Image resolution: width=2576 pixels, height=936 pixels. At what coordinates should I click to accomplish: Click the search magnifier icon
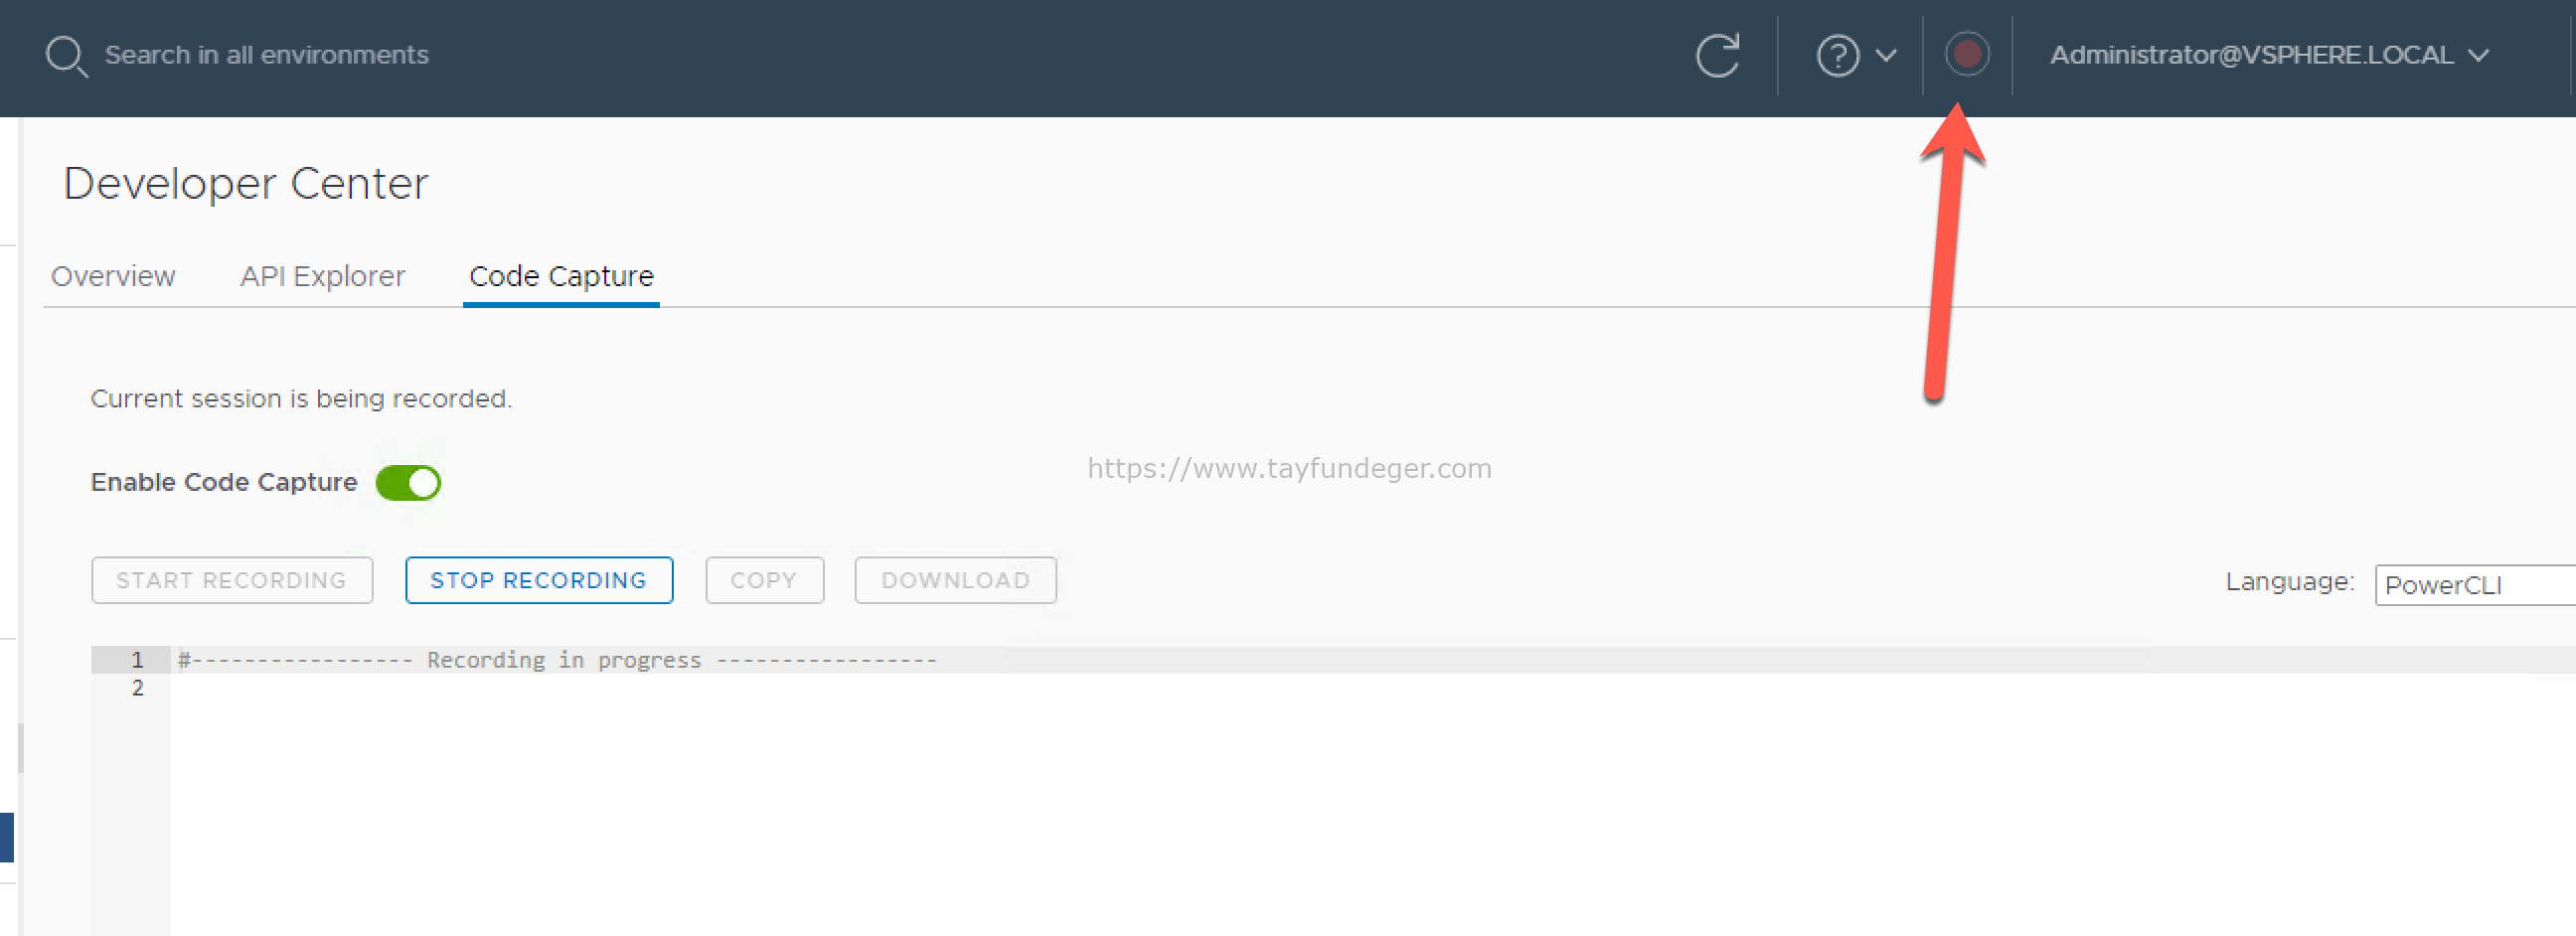coord(67,57)
